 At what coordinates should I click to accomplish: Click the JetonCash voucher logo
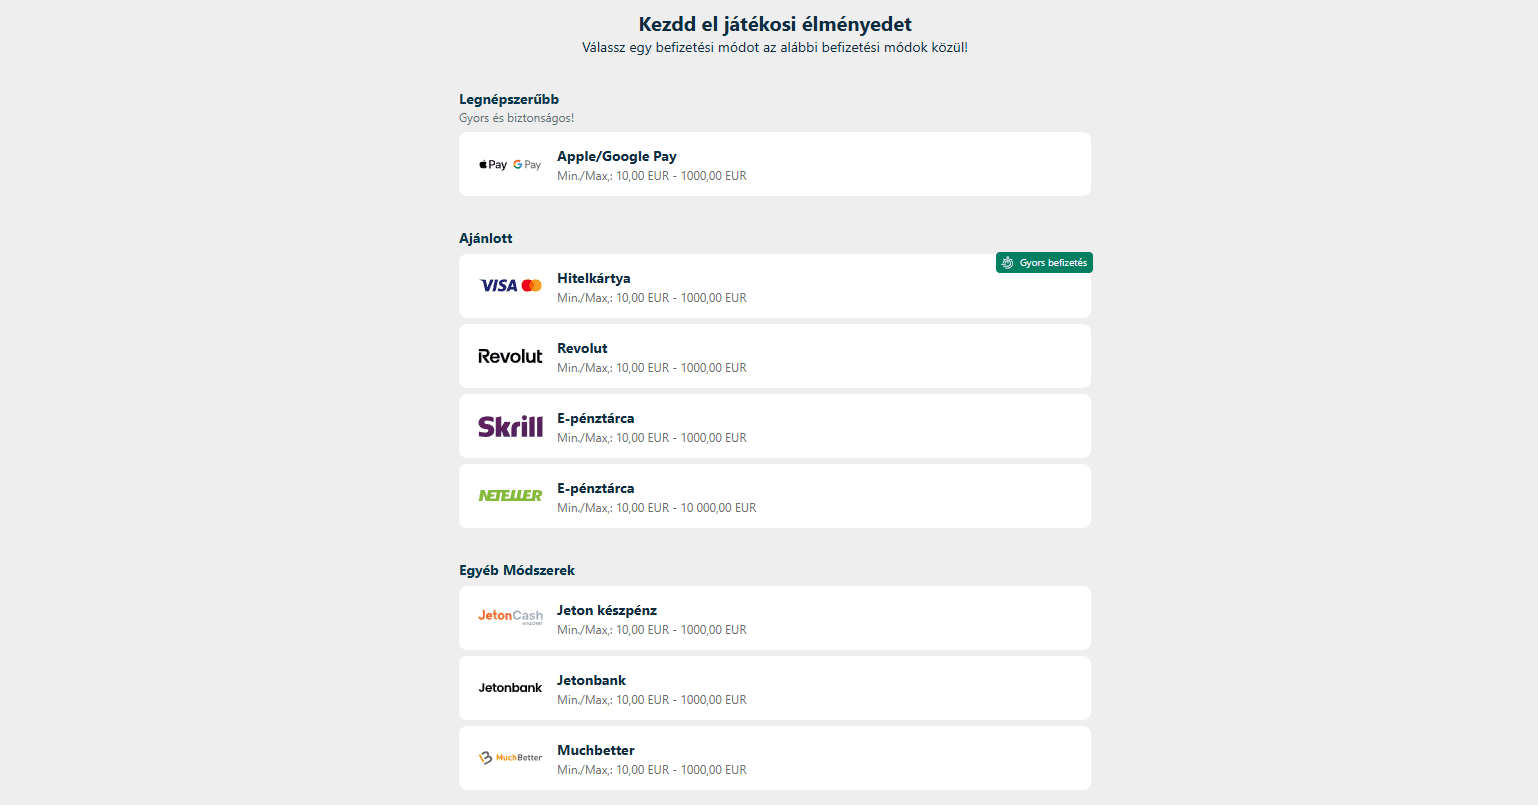[510, 617]
